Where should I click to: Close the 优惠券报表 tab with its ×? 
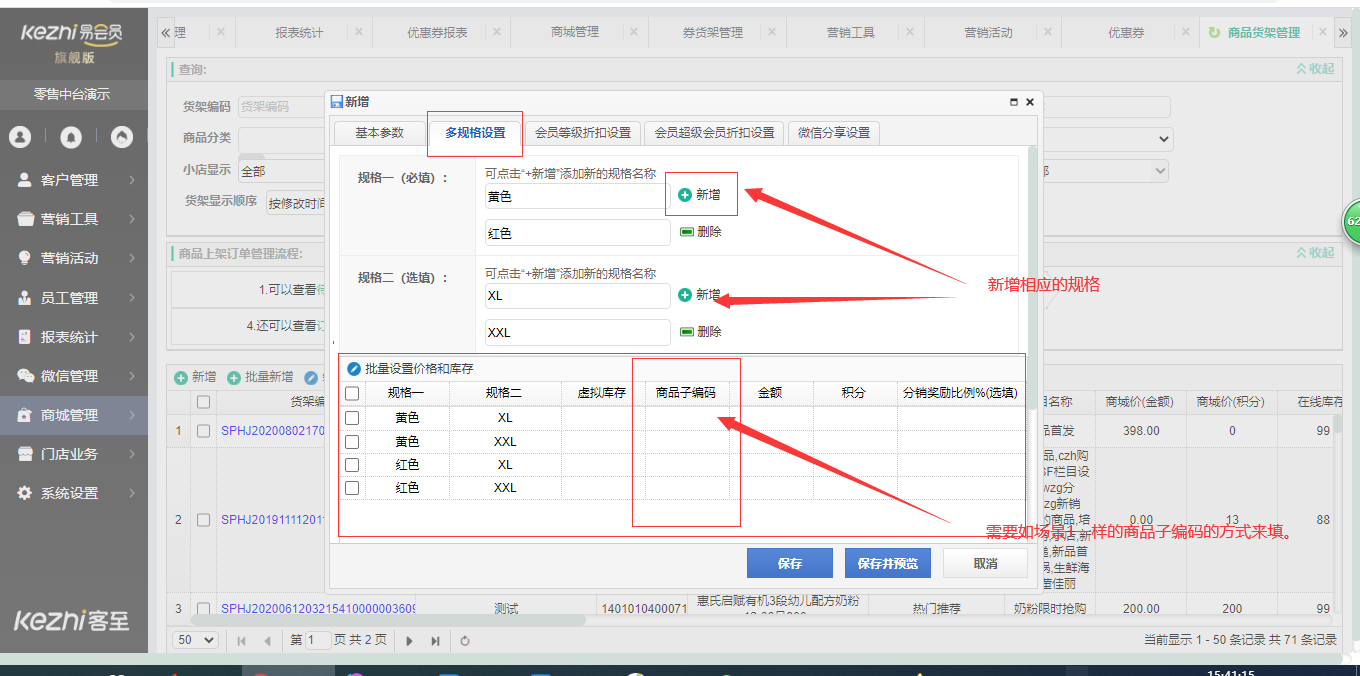(497, 32)
